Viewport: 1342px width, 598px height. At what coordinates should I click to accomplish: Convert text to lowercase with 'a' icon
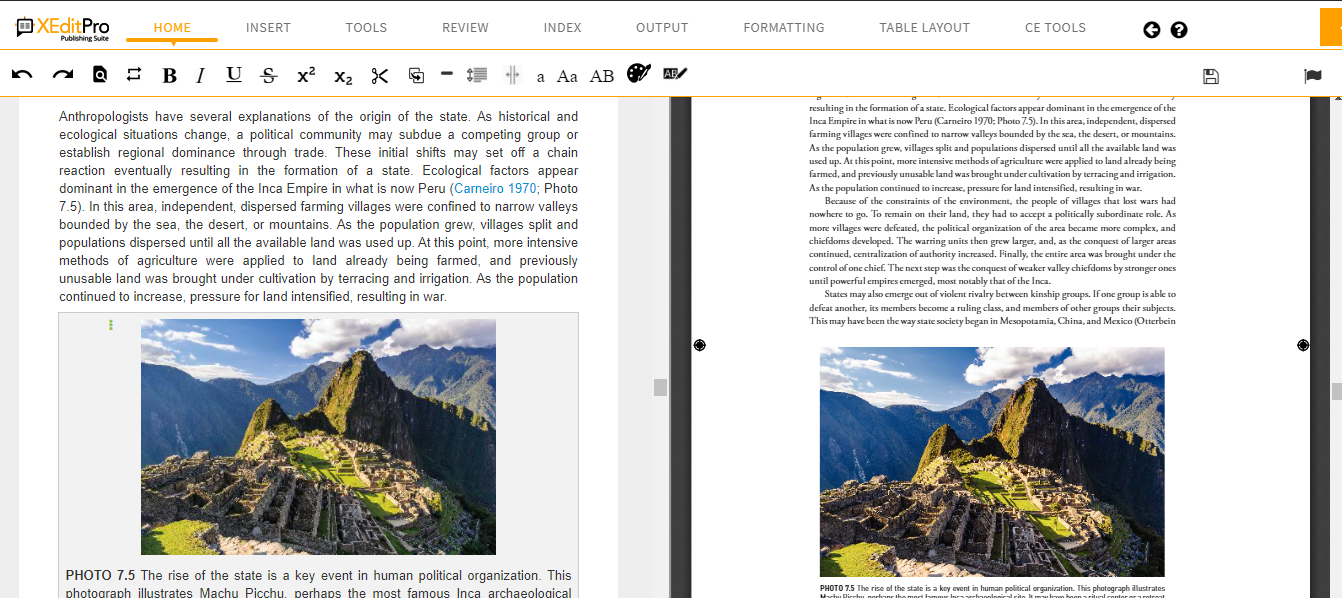pyautogui.click(x=541, y=76)
